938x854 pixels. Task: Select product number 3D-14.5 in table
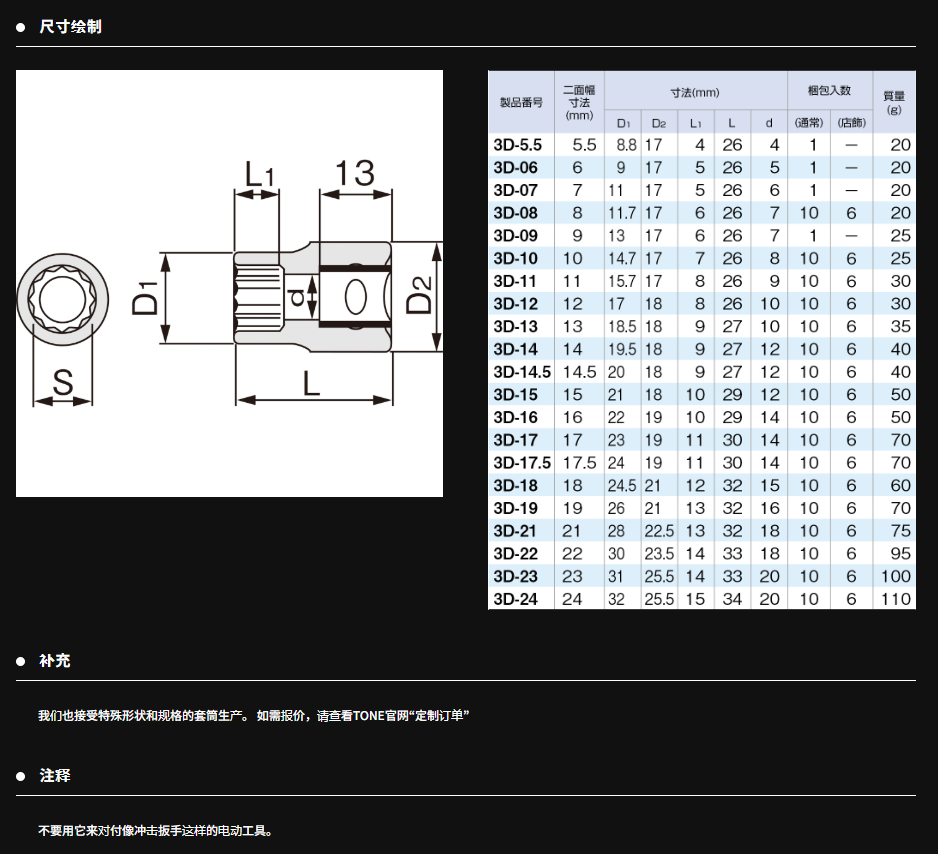pos(522,372)
